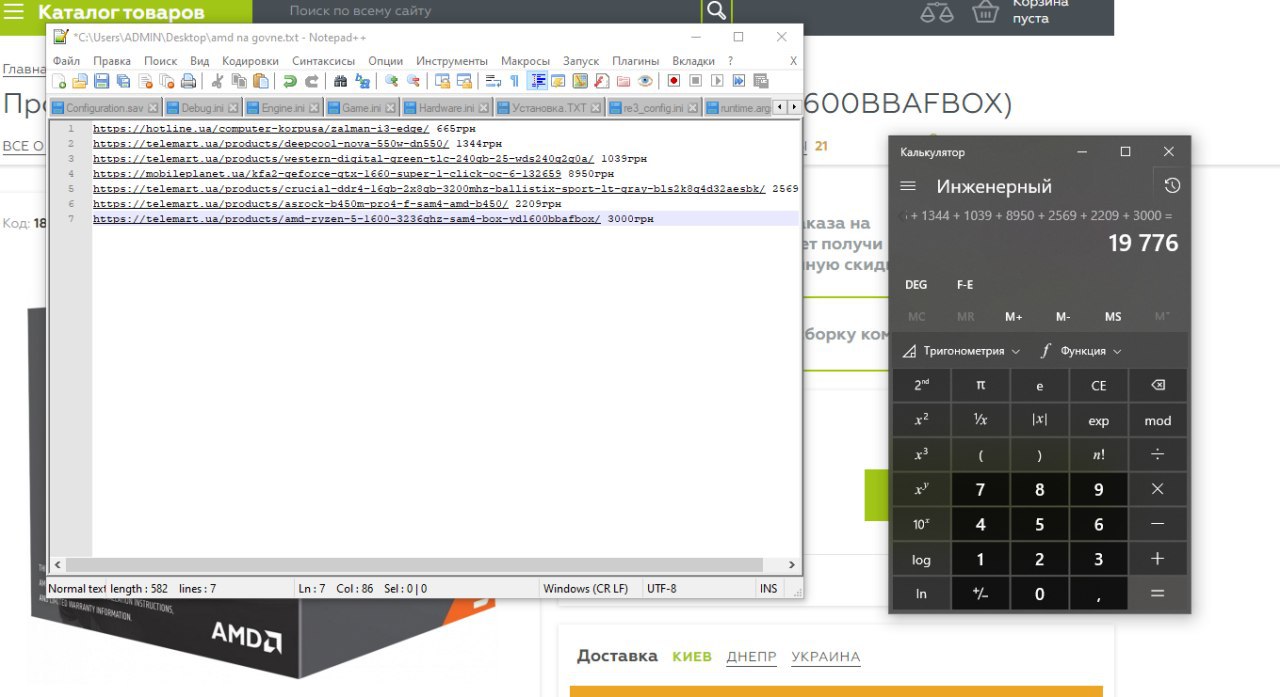Expand the Функция dropdown in Calculator
The height and width of the screenshot is (697, 1280).
click(1080, 351)
